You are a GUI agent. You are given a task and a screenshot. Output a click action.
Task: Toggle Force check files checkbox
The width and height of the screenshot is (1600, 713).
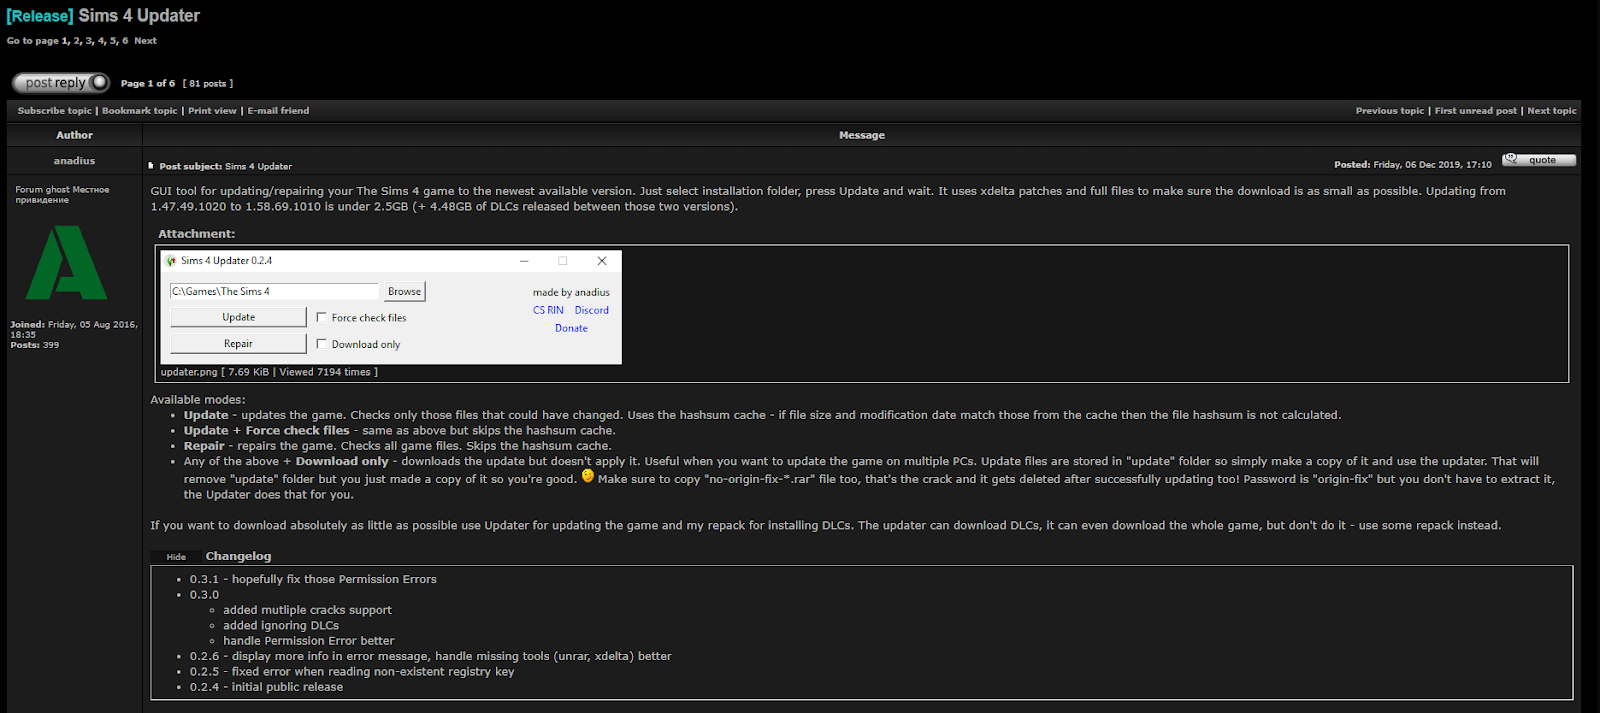tap(322, 317)
